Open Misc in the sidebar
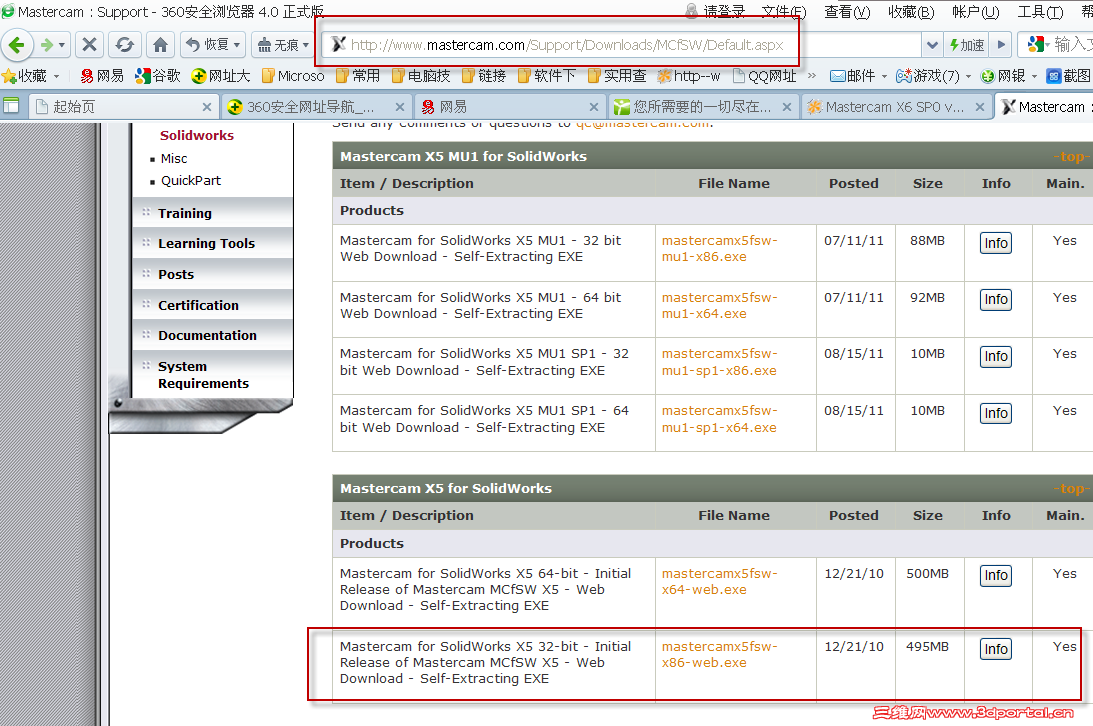The image size is (1093, 726). pyautogui.click(x=174, y=158)
